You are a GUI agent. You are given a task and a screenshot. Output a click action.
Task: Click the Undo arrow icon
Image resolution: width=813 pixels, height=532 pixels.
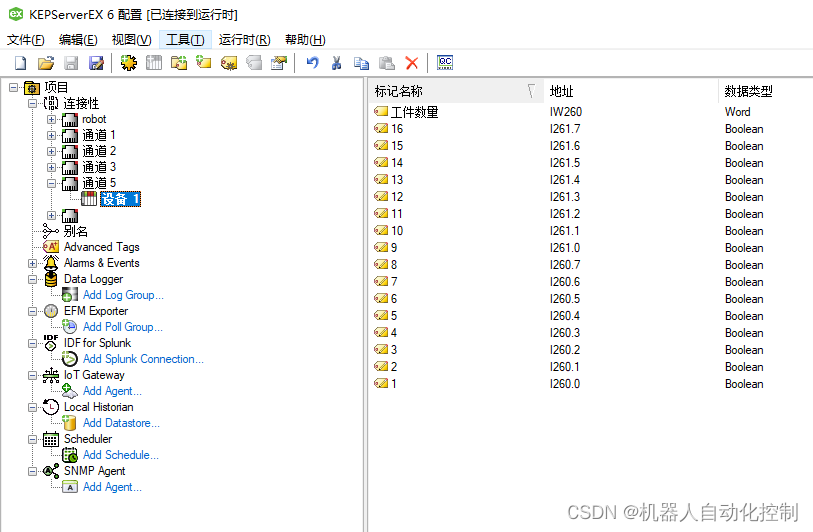[312, 63]
